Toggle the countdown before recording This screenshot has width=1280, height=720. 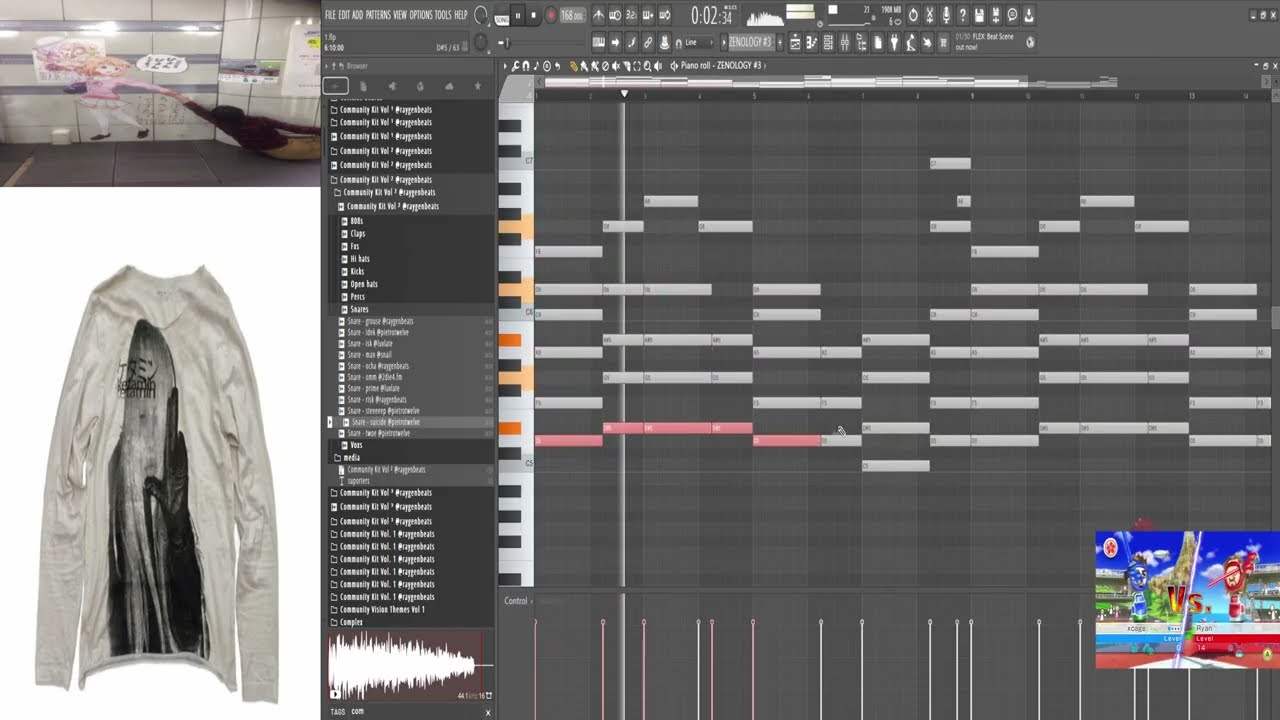point(631,15)
